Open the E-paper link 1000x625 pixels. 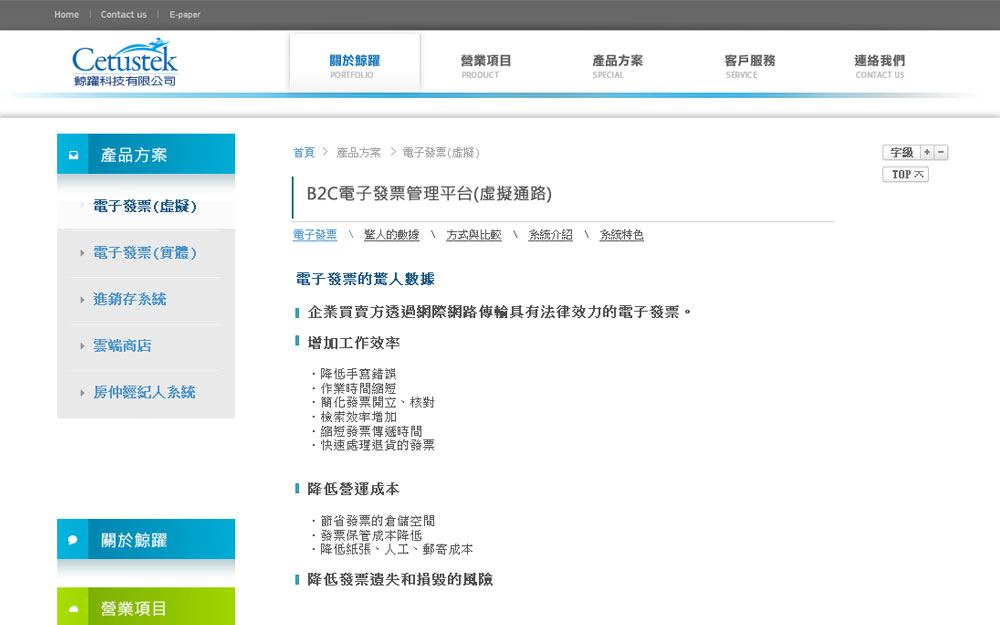click(x=185, y=15)
